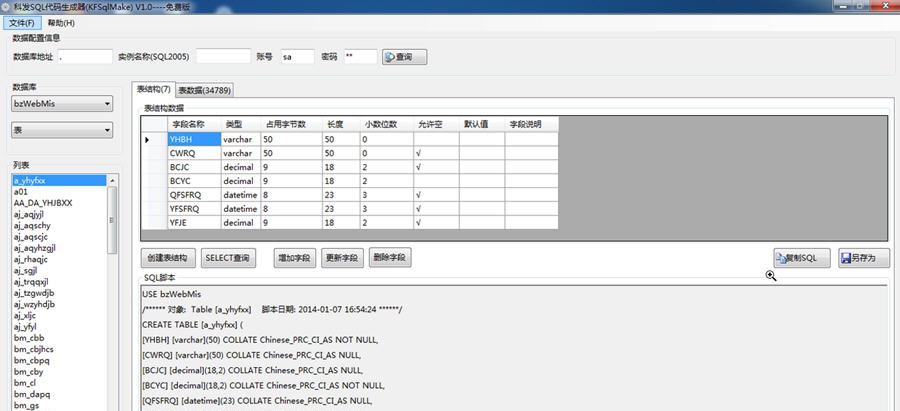The image size is (900, 411).
Task: Select the CWRQ field name cell
Action: (194, 153)
